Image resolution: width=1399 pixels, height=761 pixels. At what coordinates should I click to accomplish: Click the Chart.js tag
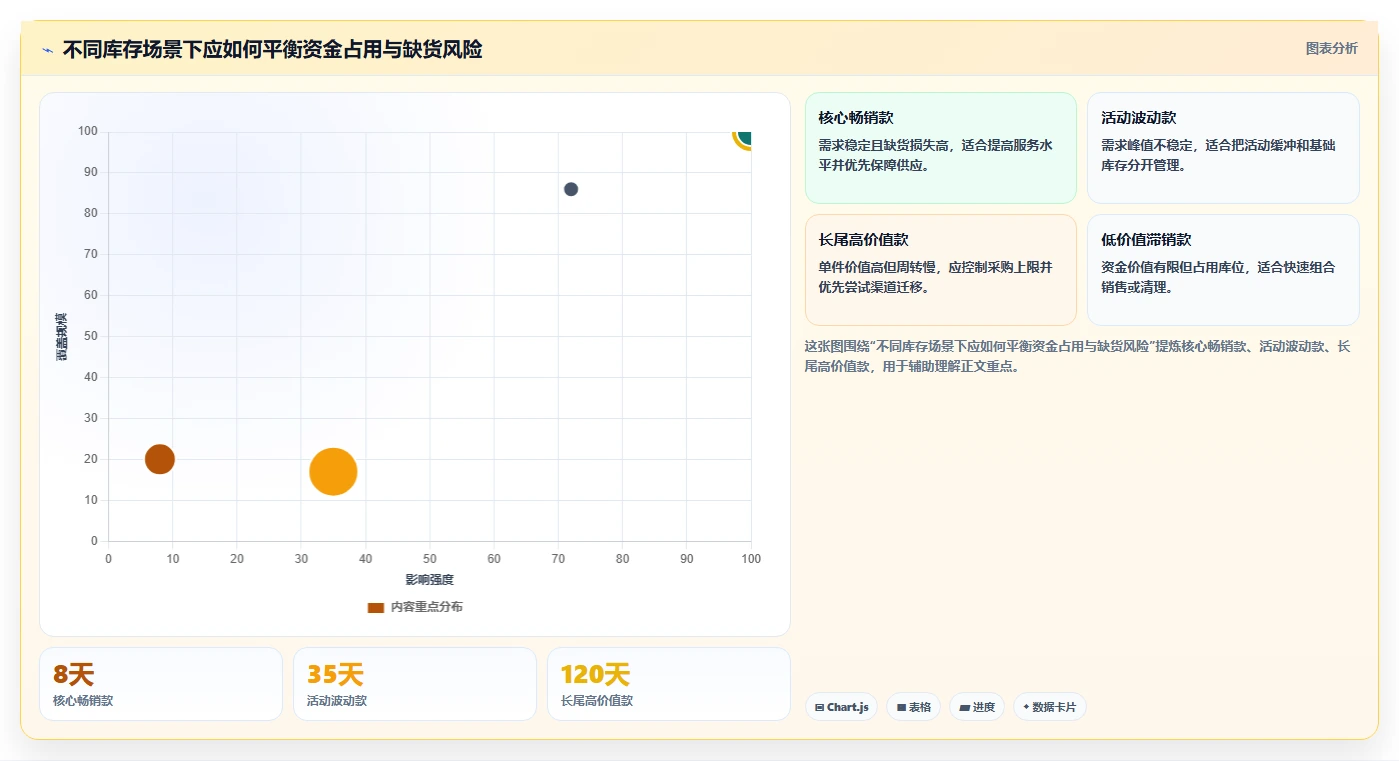coord(841,707)
